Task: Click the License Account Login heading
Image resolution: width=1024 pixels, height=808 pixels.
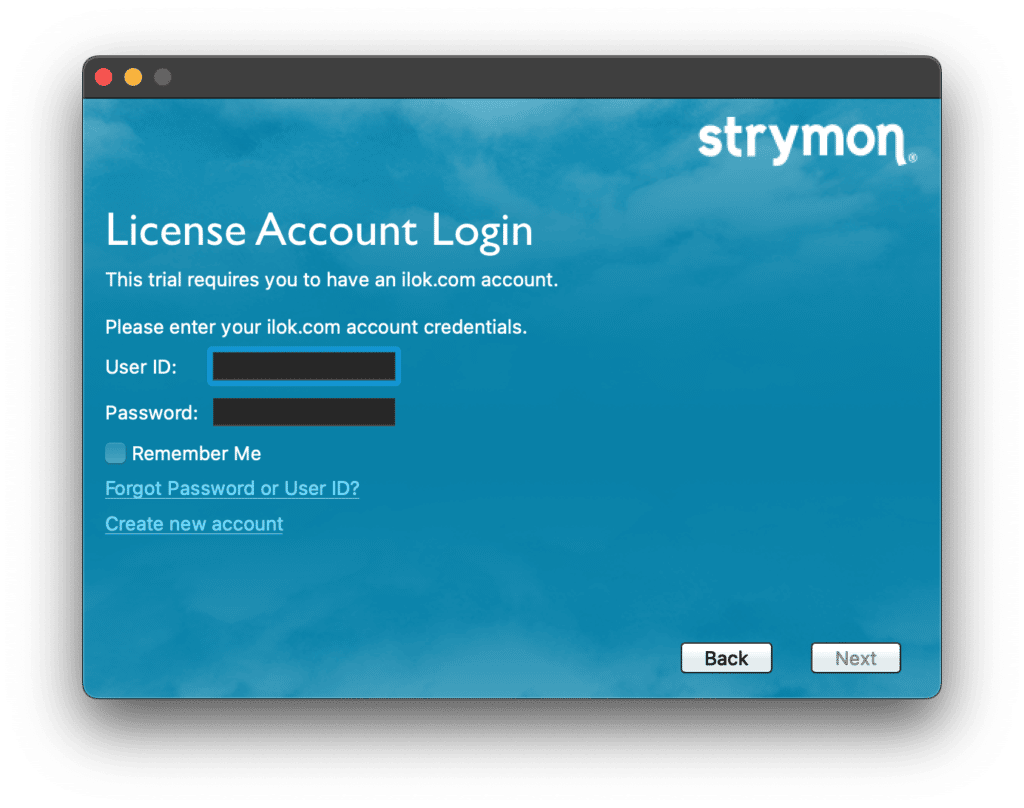Action: (x=319, y=230)
